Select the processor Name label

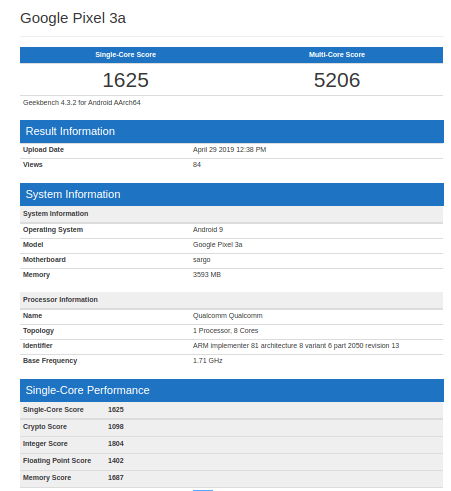tap(32, 316)
